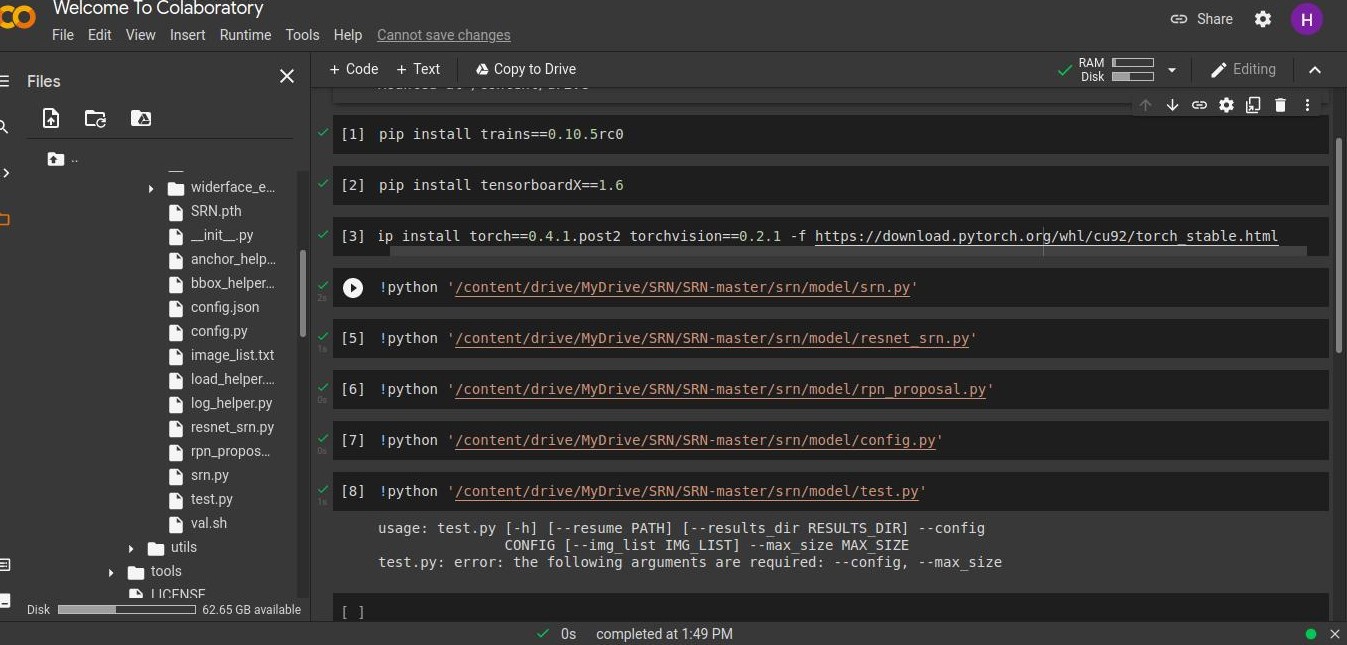Click the resnet_srn.py path in cell 5
Screen dimensions: 1347x645
pos(712,339)
